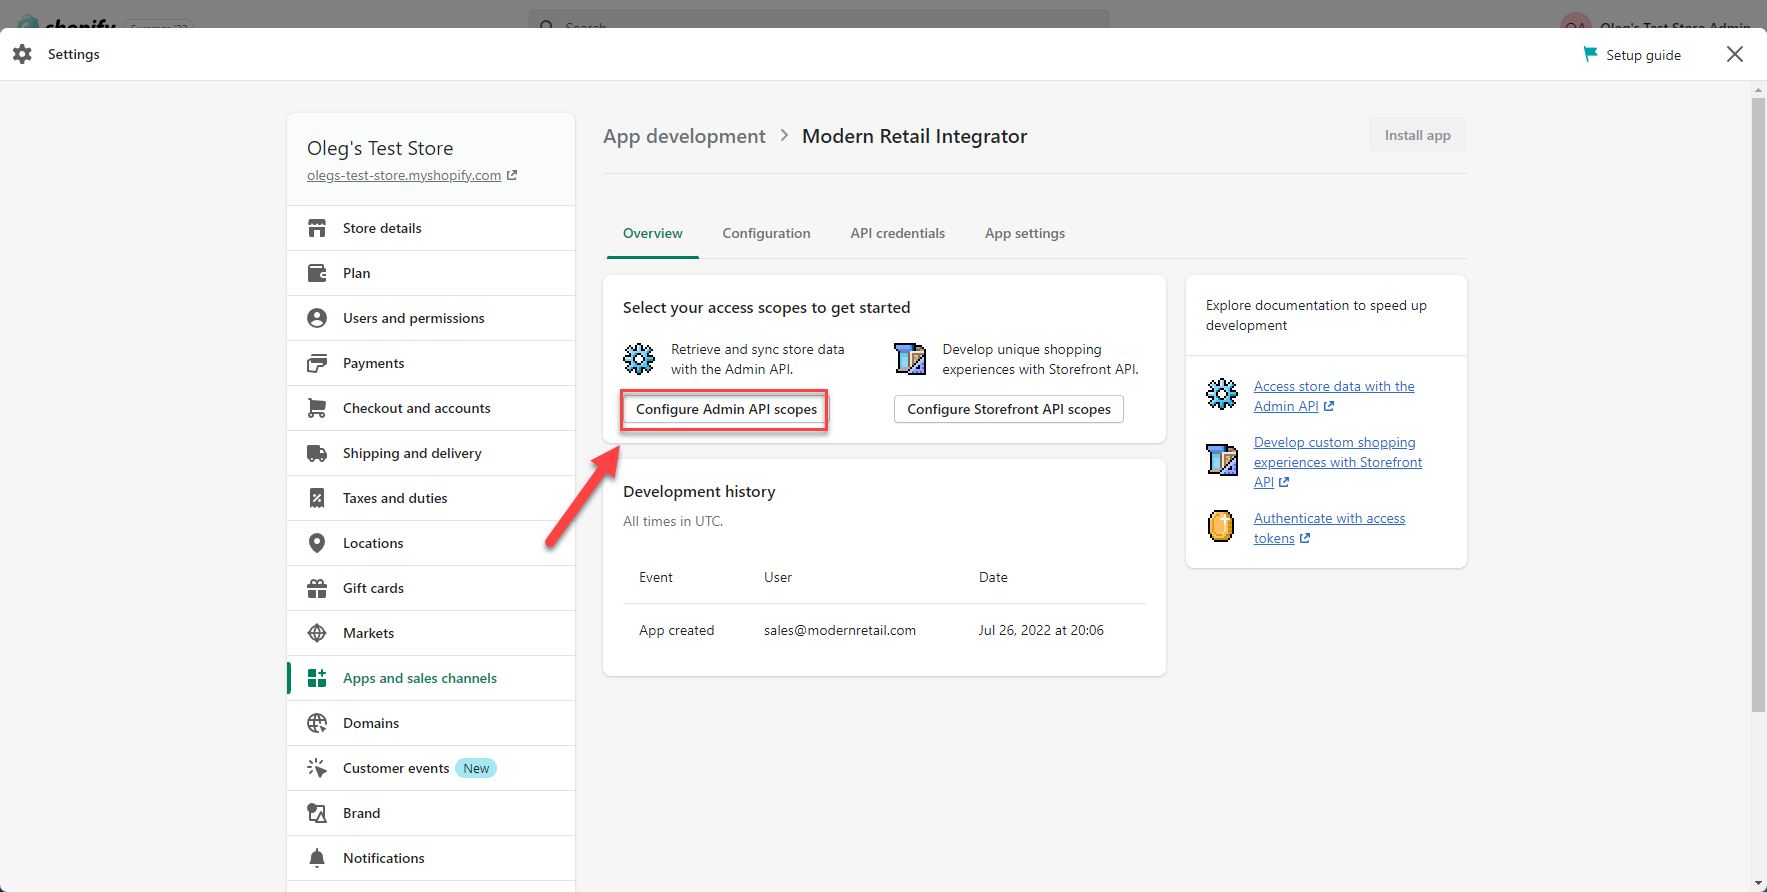
Task: Open Customer events settings
Action: 431,768
